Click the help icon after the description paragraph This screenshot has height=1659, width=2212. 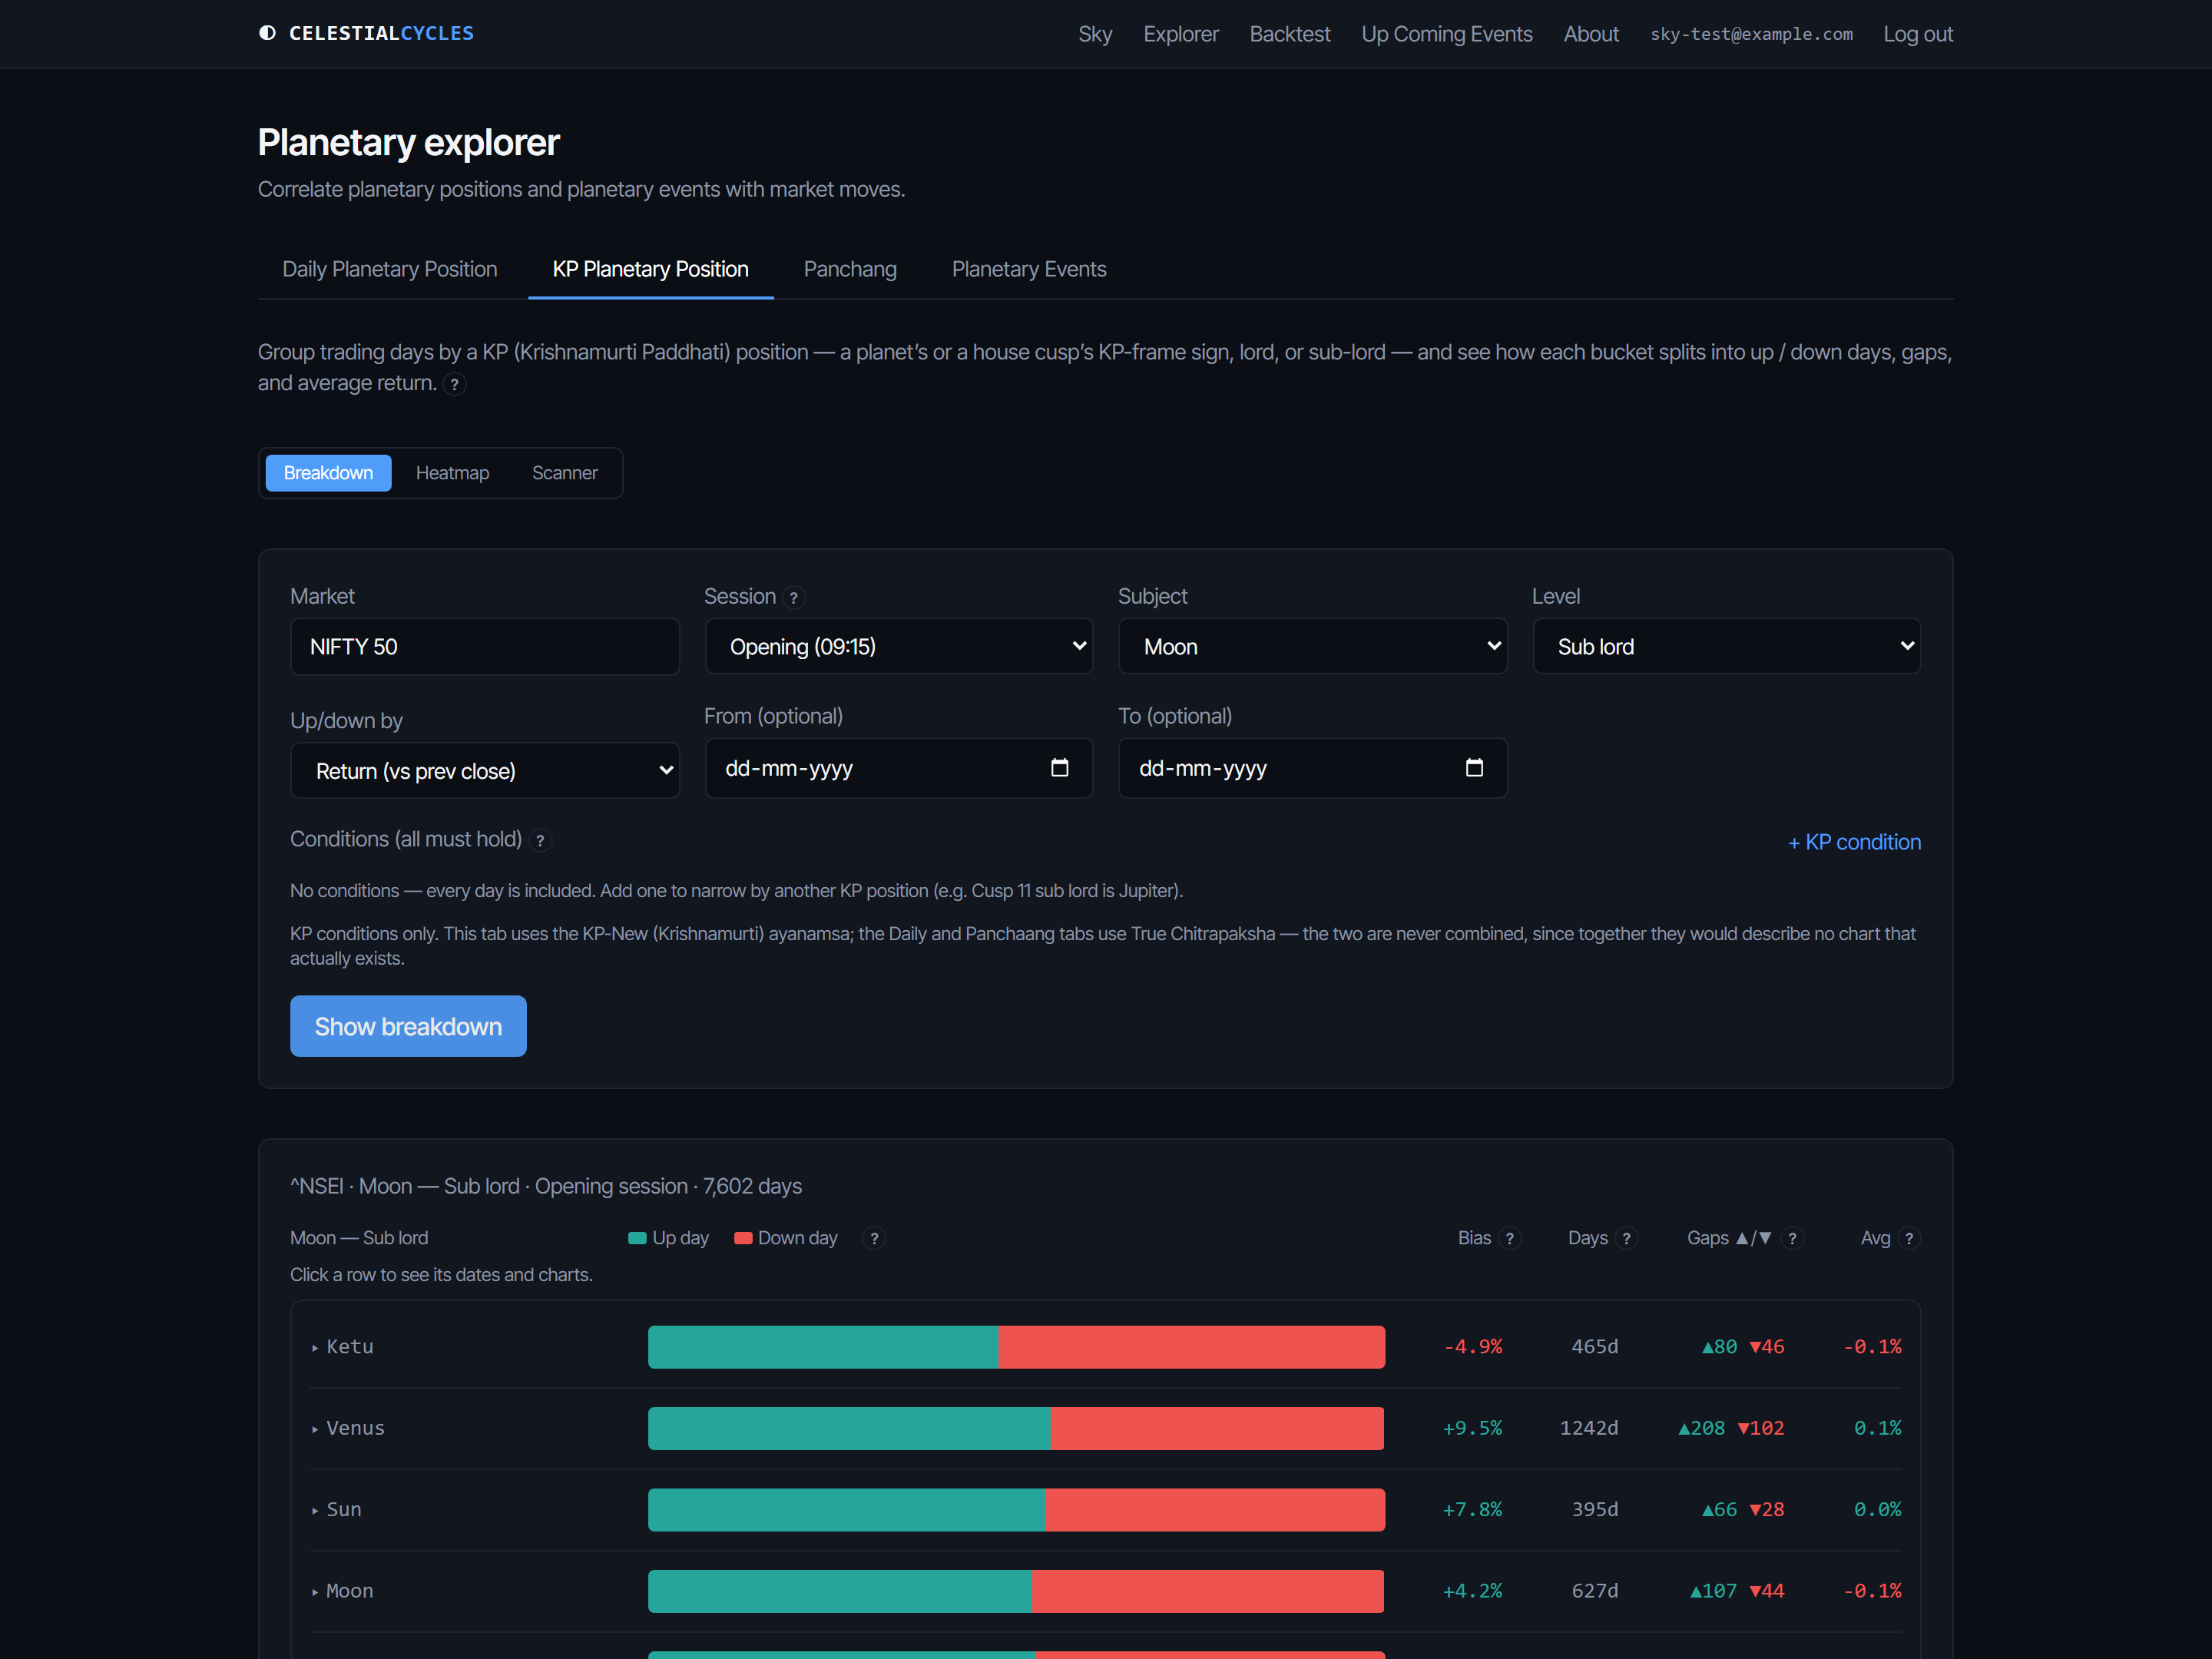[x=454, y=384]
